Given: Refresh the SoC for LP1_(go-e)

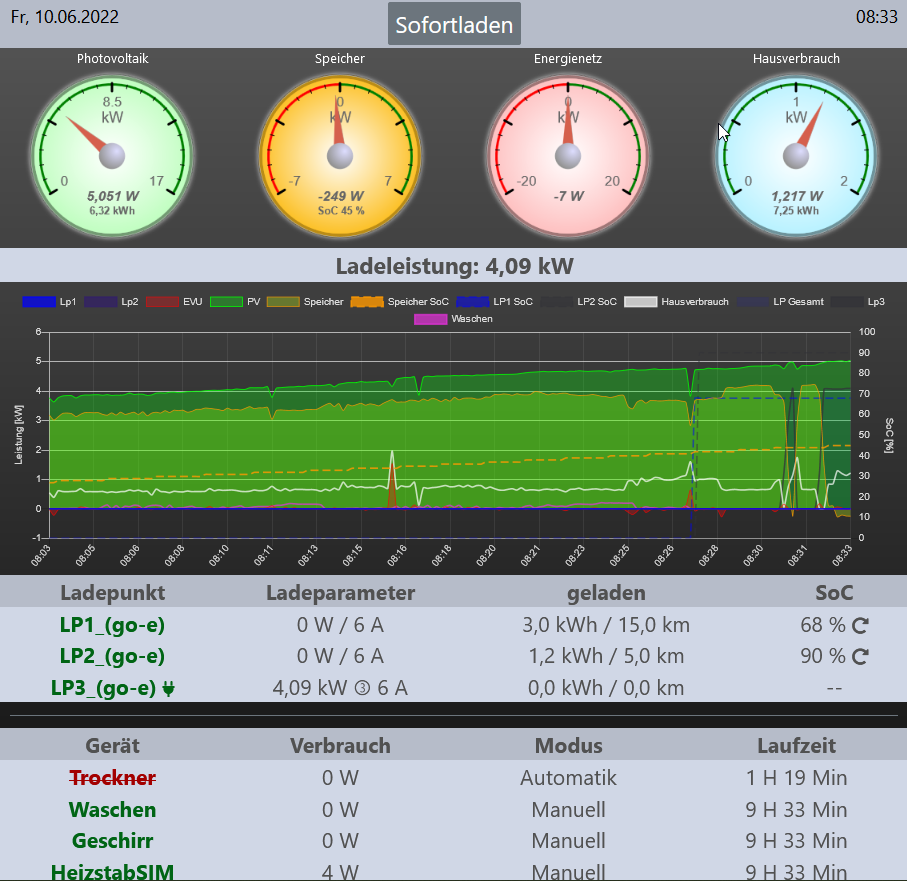Looking at the screenshot, I should [860, 626].
